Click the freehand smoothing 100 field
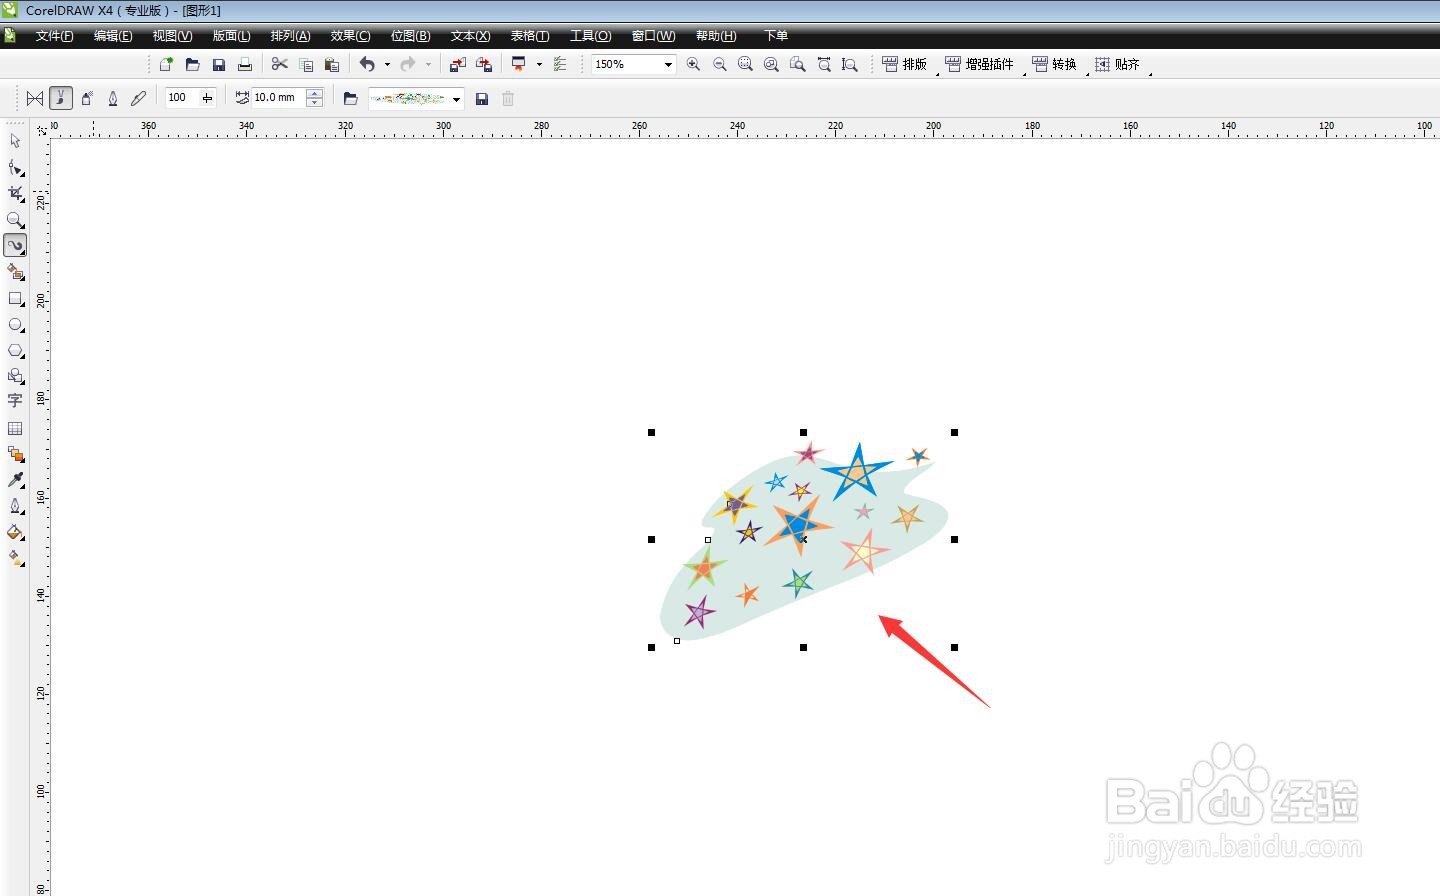1440x896 pixels. coord(182,98)
